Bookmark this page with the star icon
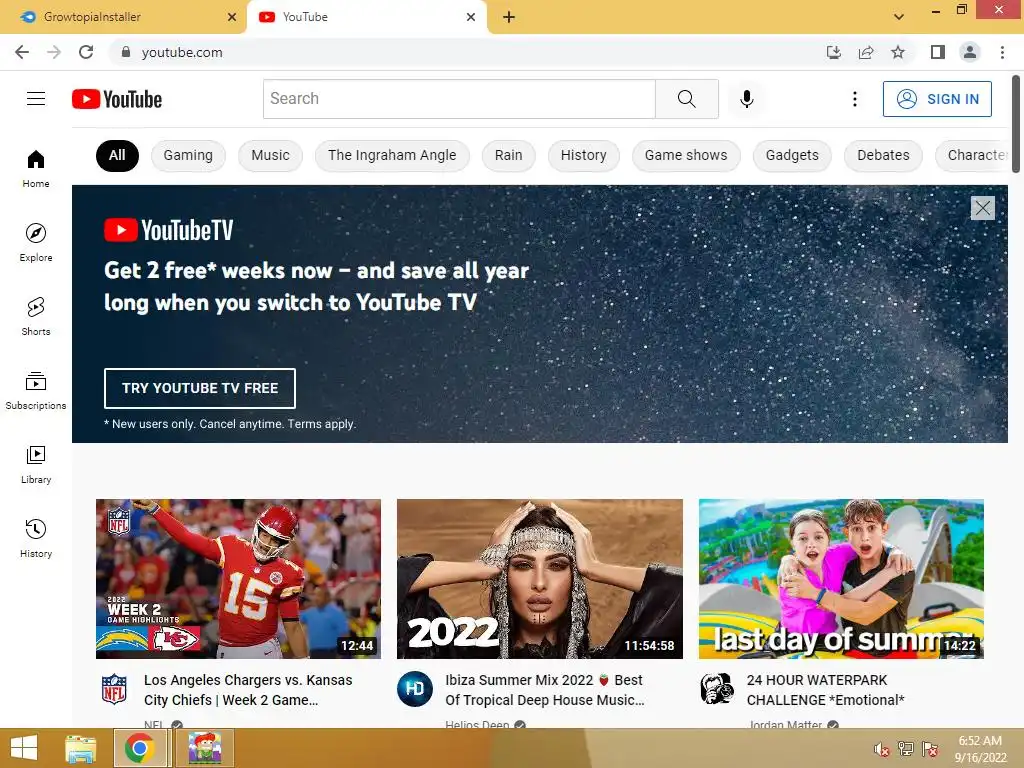This screenshot has height=768, width=1024. pyautogui.click(x=898, y=52)
